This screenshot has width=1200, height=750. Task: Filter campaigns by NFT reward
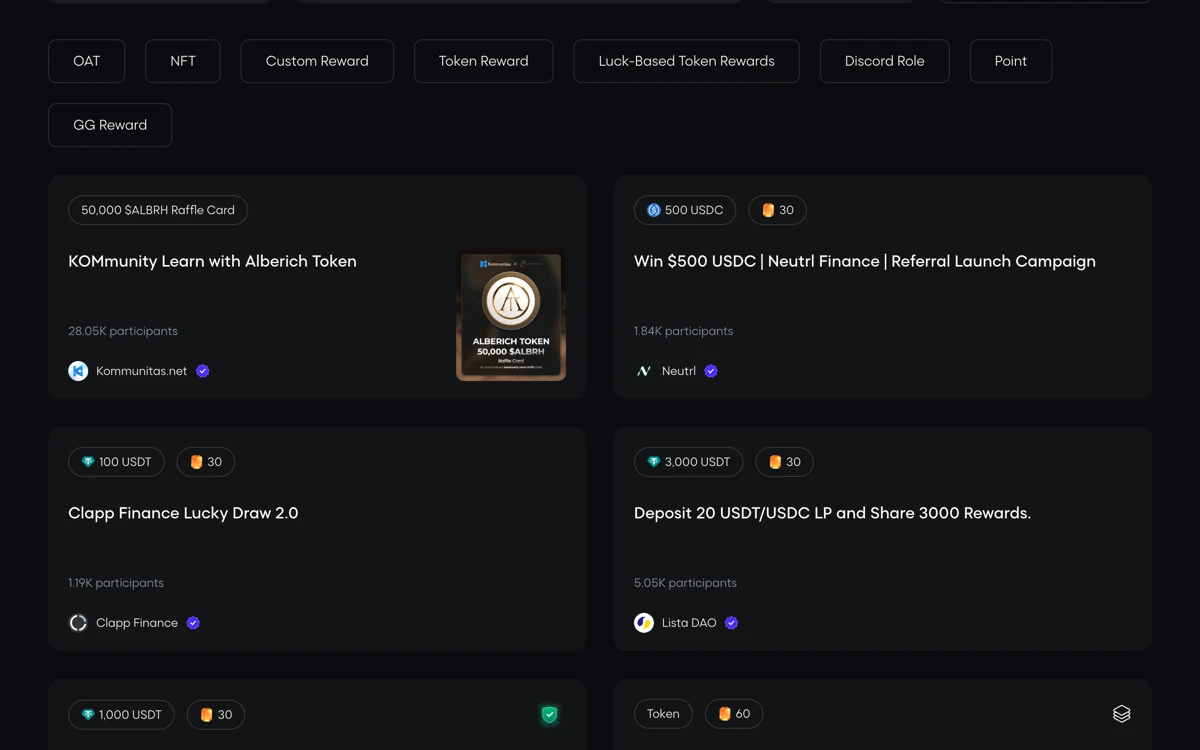click(x=183, y=61)
